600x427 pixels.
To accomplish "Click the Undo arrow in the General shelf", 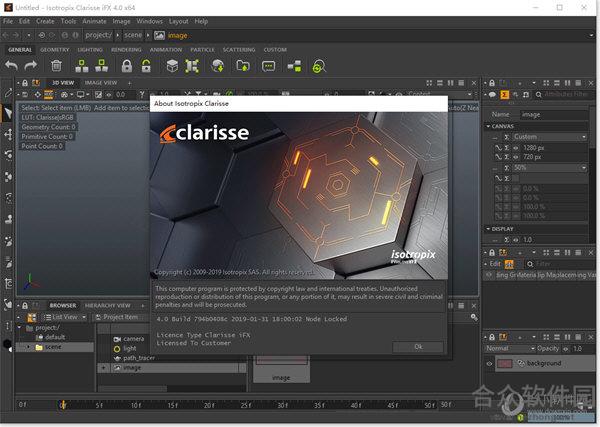I will pyautogui.click(x=11, y=66).
